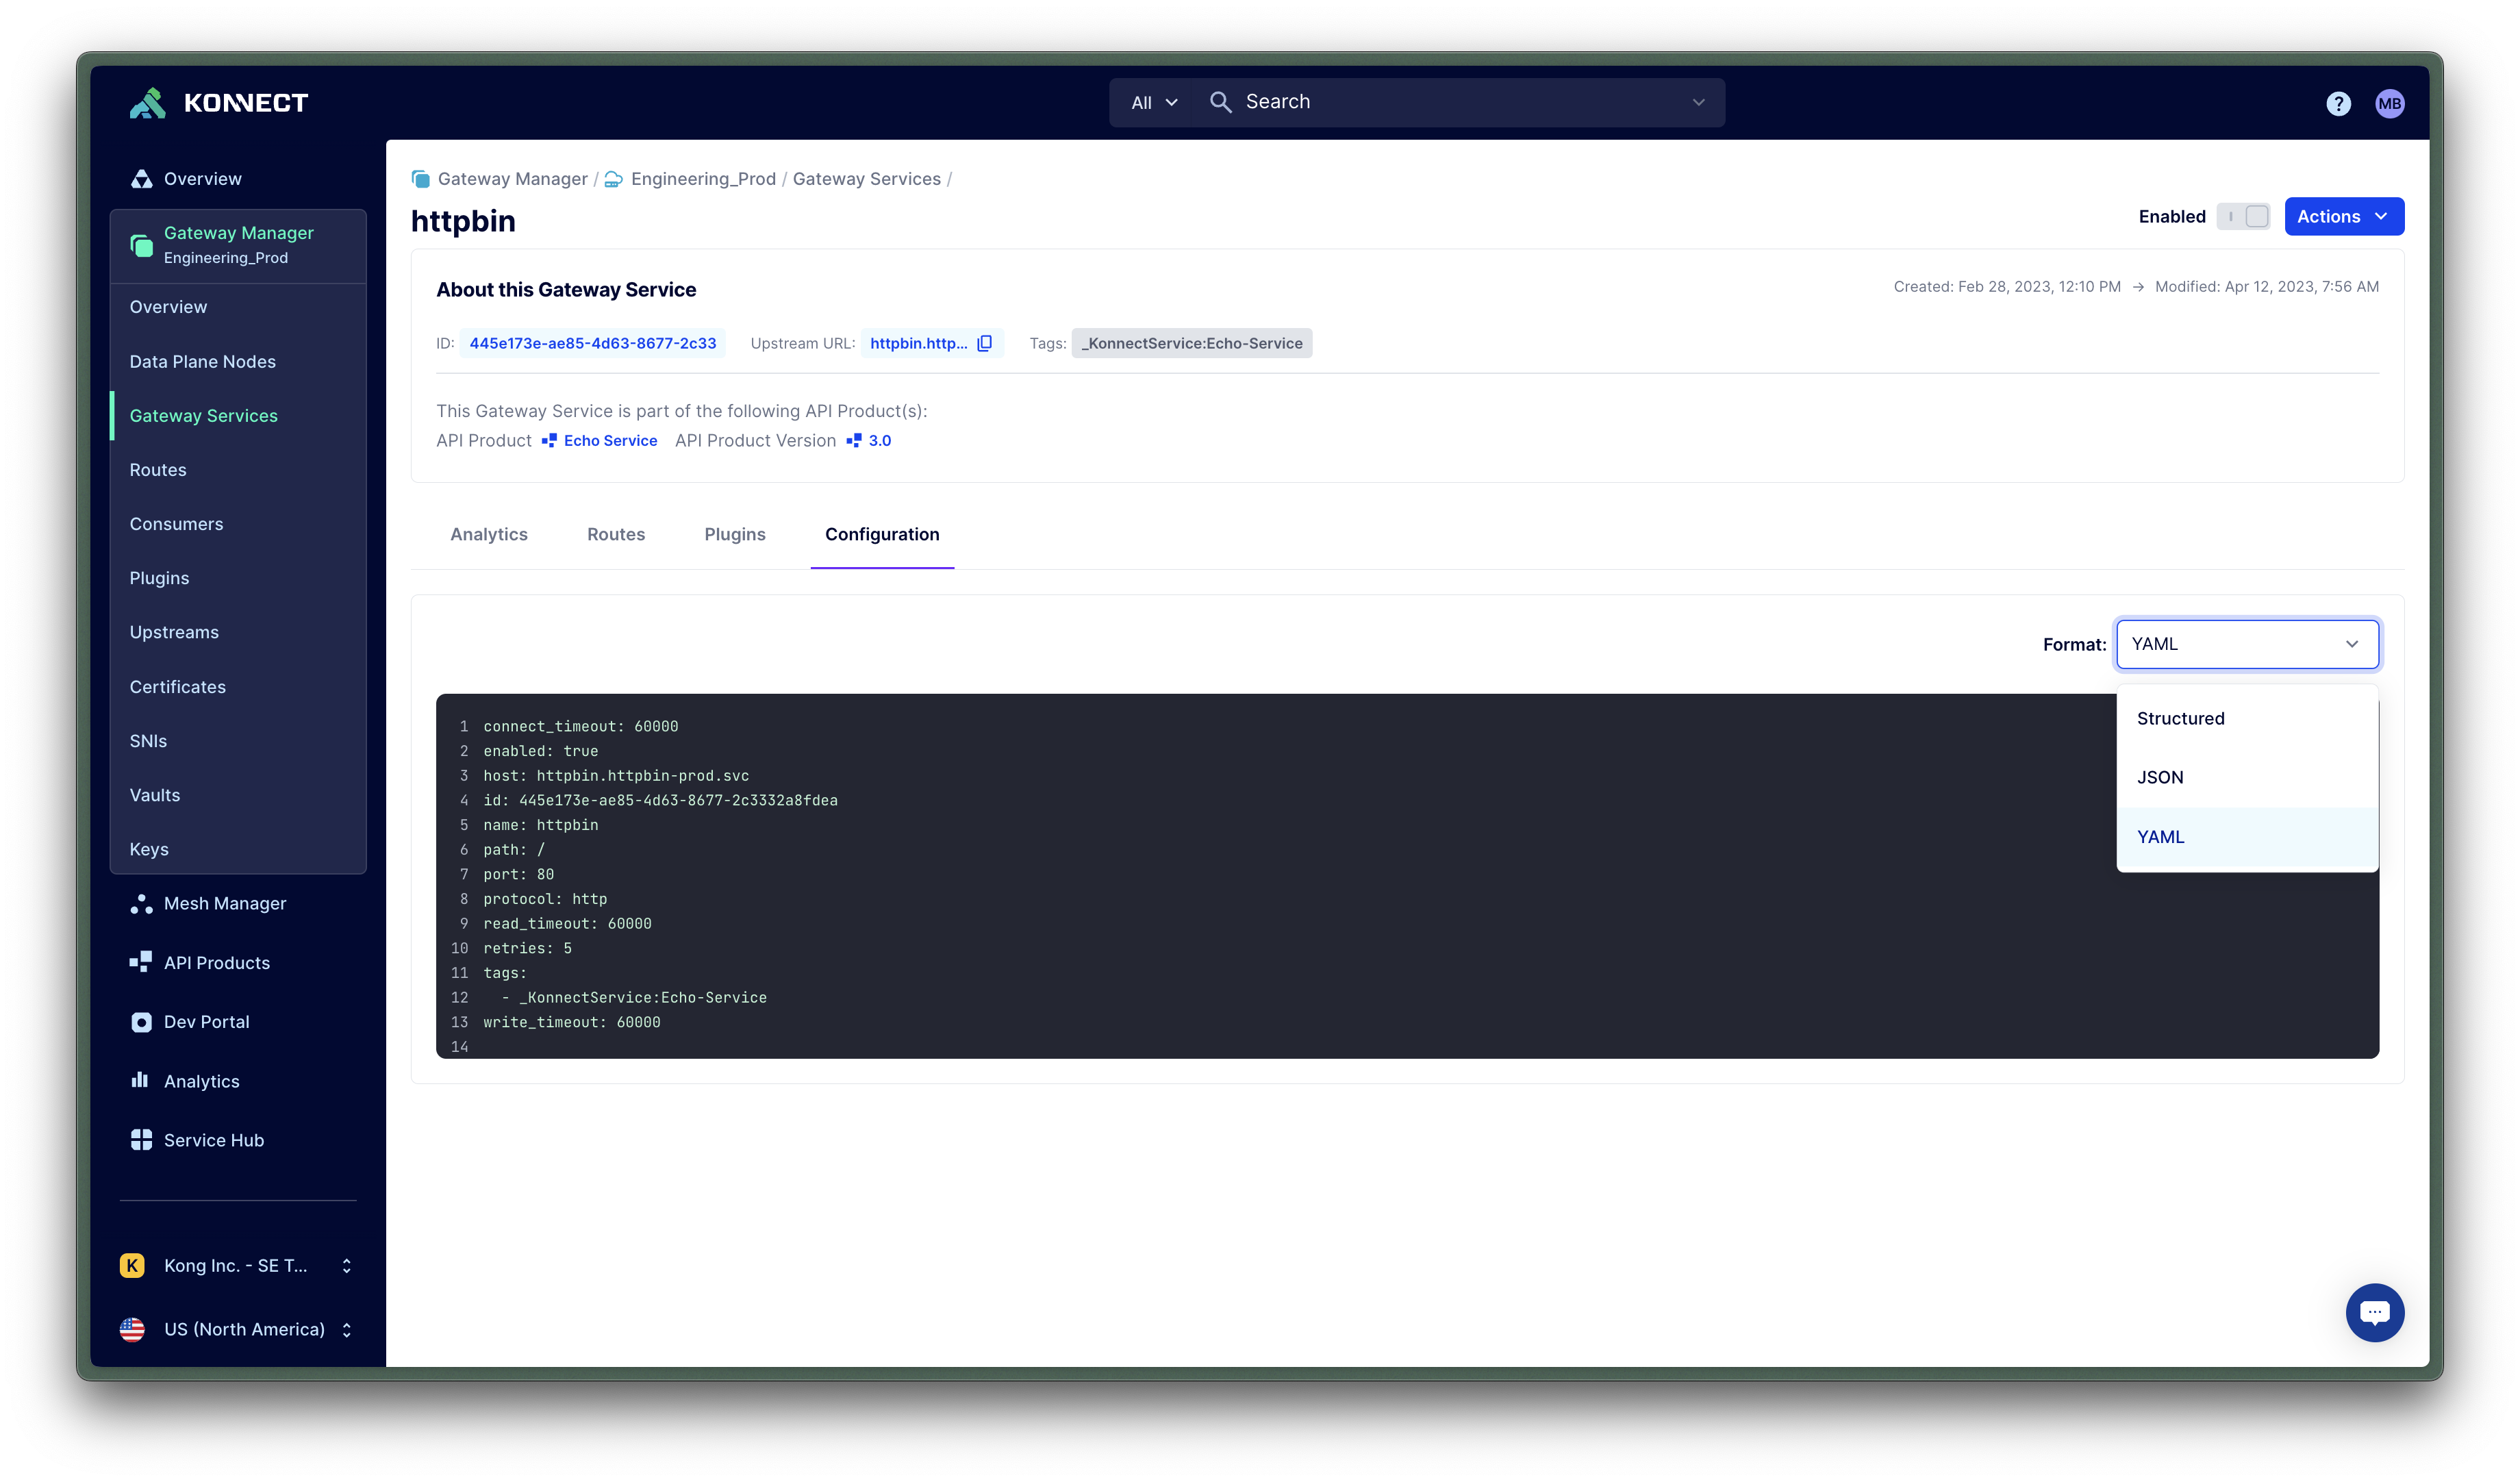The width and height of the screenshot is (2520, 1482).
Task: Open the help question mark icon
Action: (2337, 103)
